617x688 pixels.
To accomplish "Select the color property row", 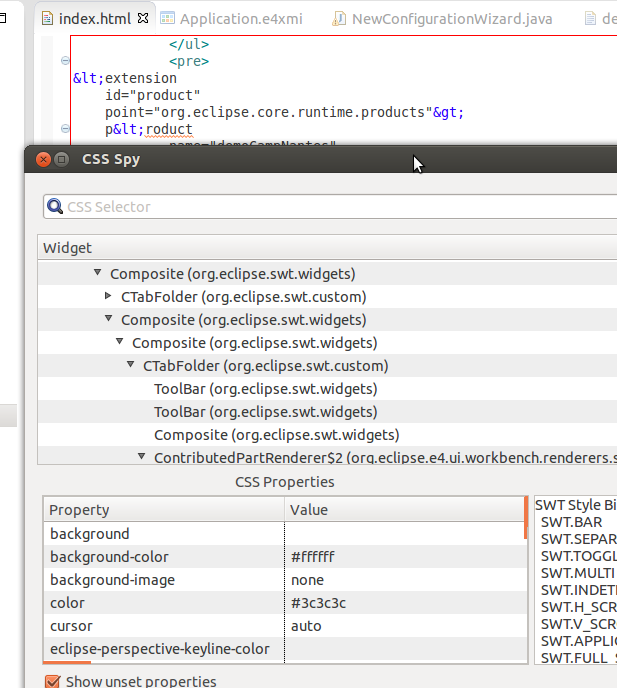I will coord(284,603).
